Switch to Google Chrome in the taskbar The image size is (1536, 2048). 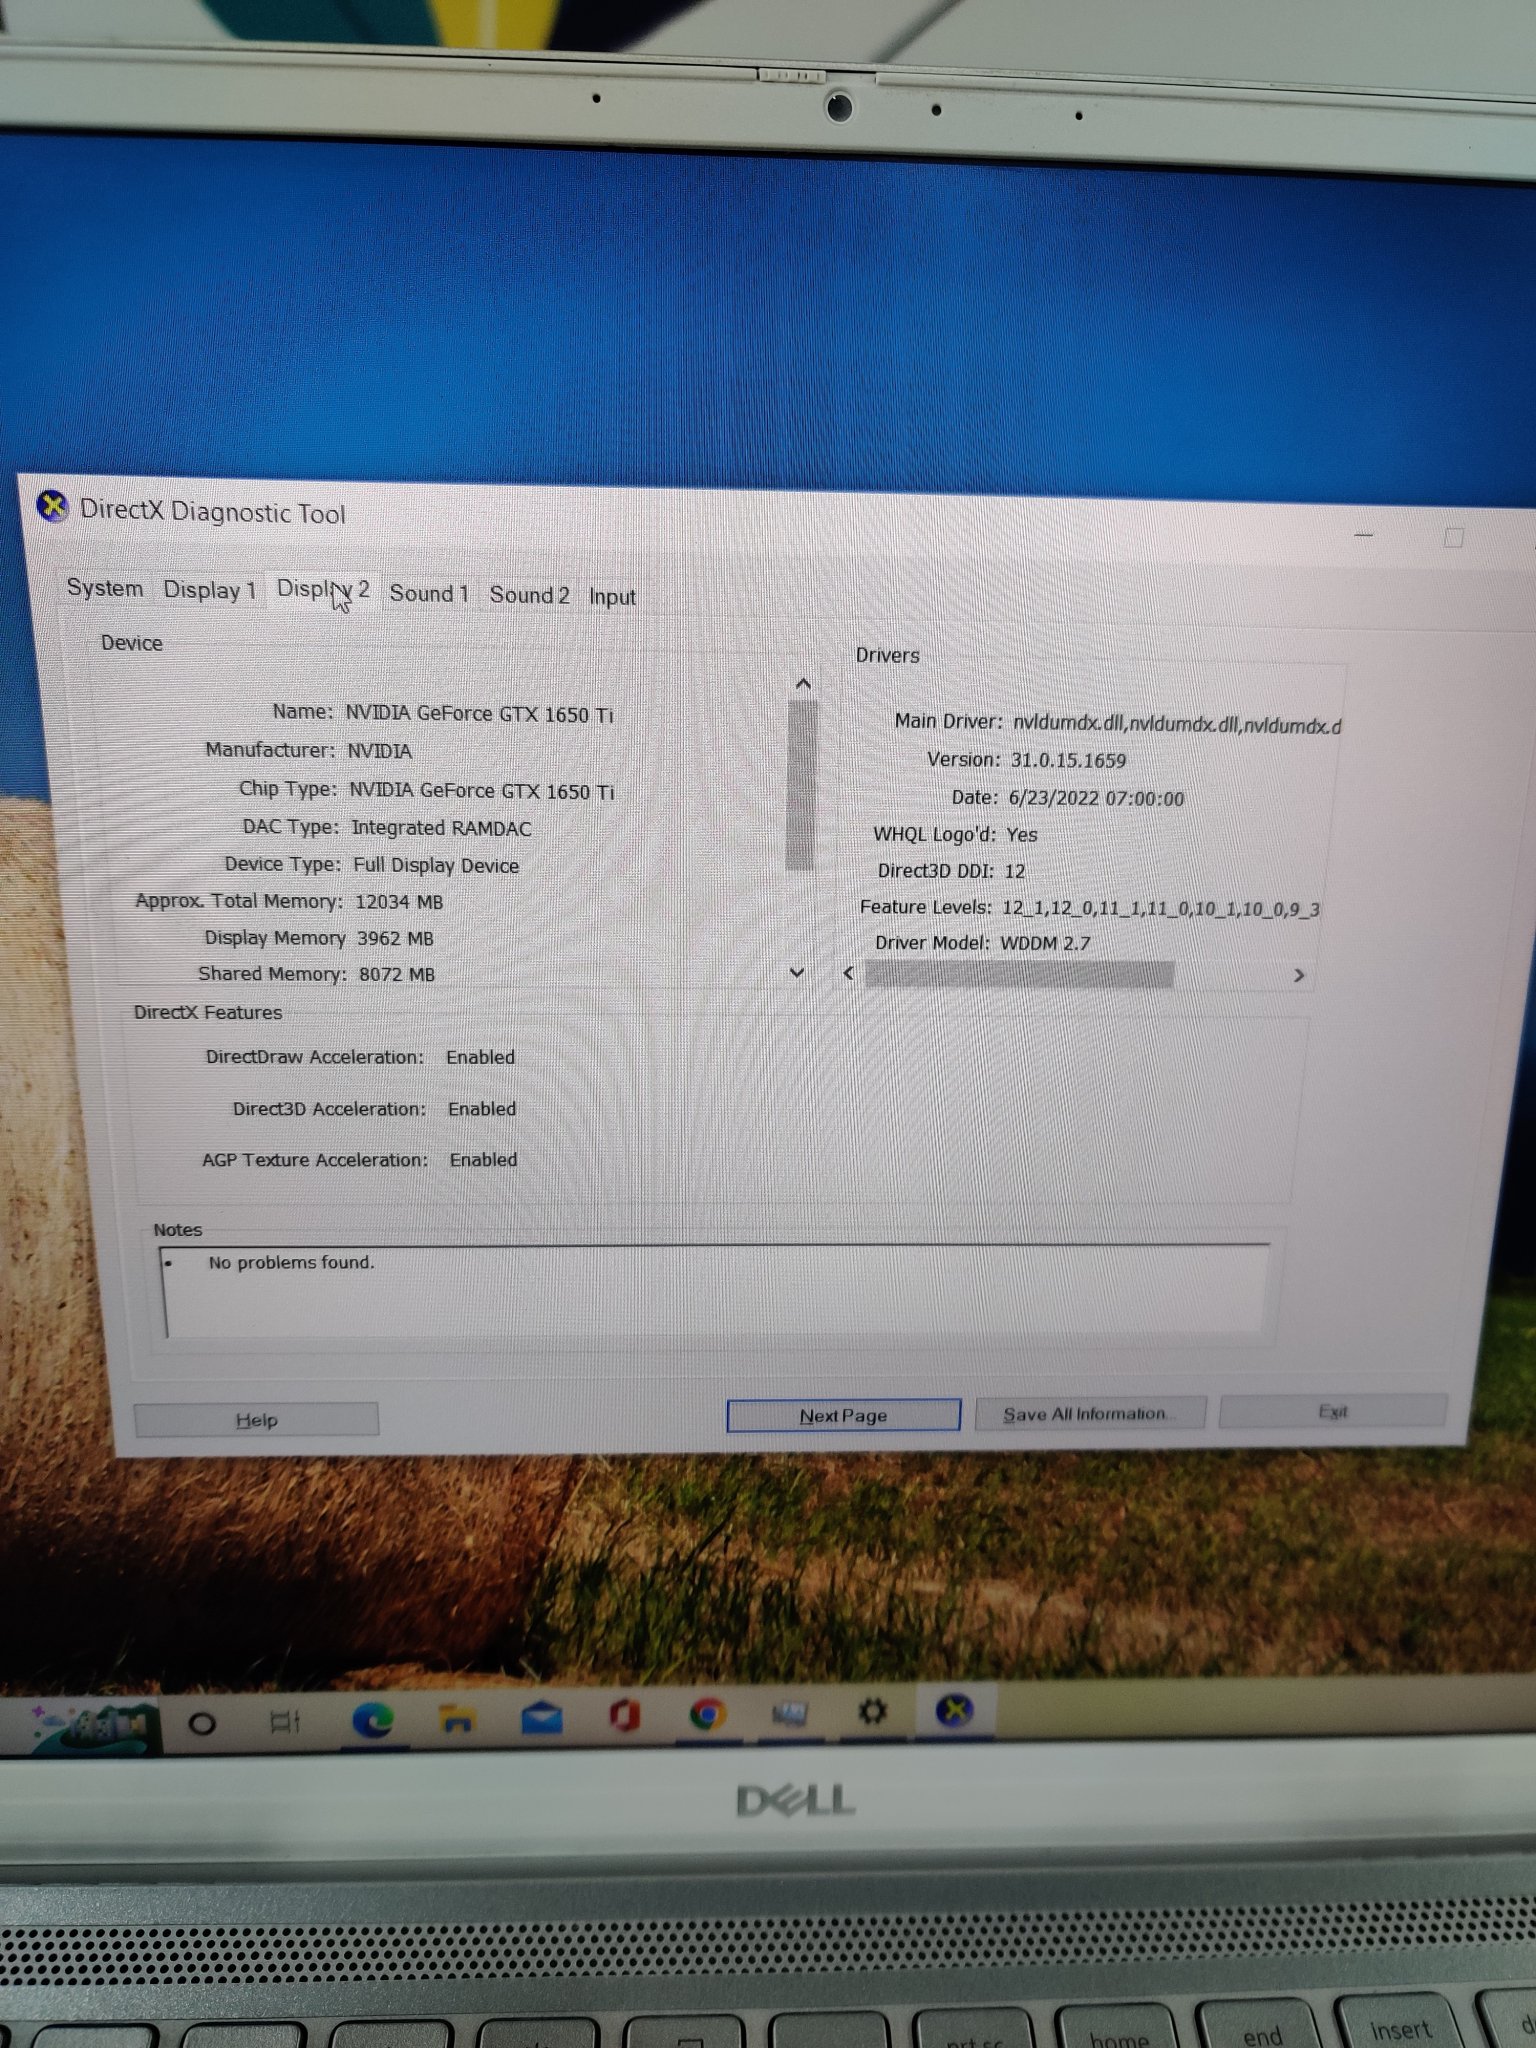coord(708,1716)
